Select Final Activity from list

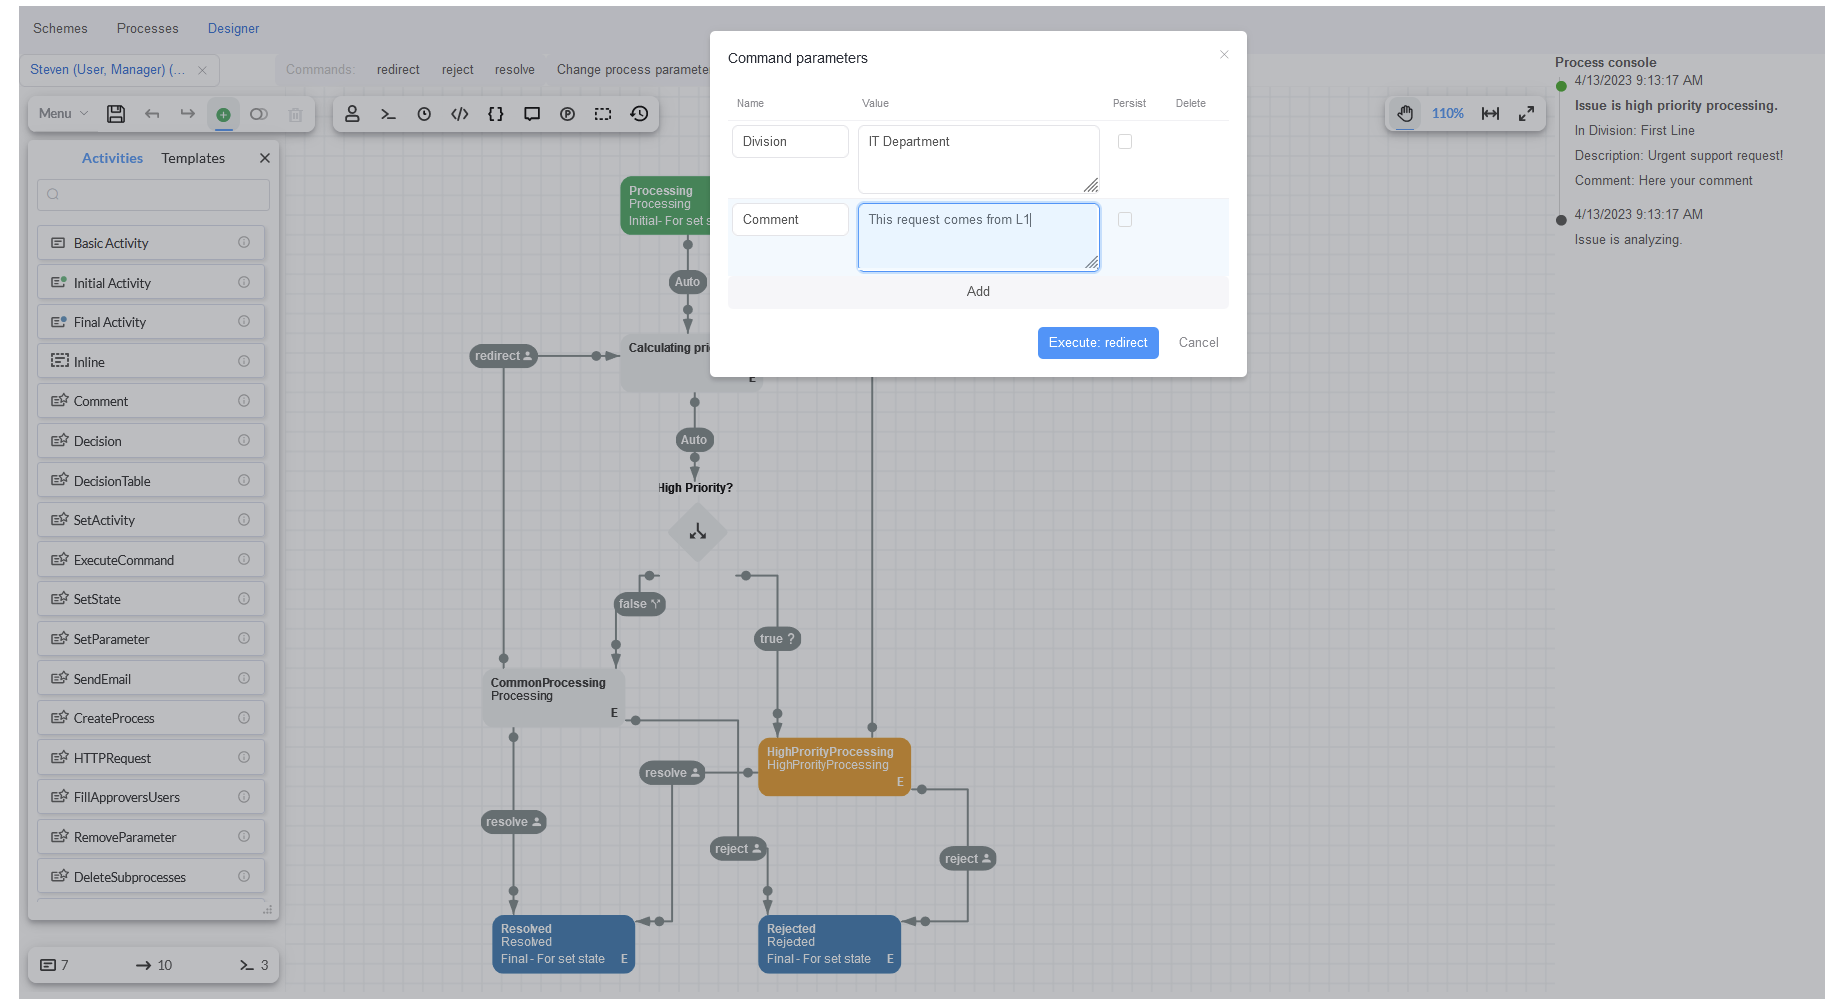coord(151,322)
